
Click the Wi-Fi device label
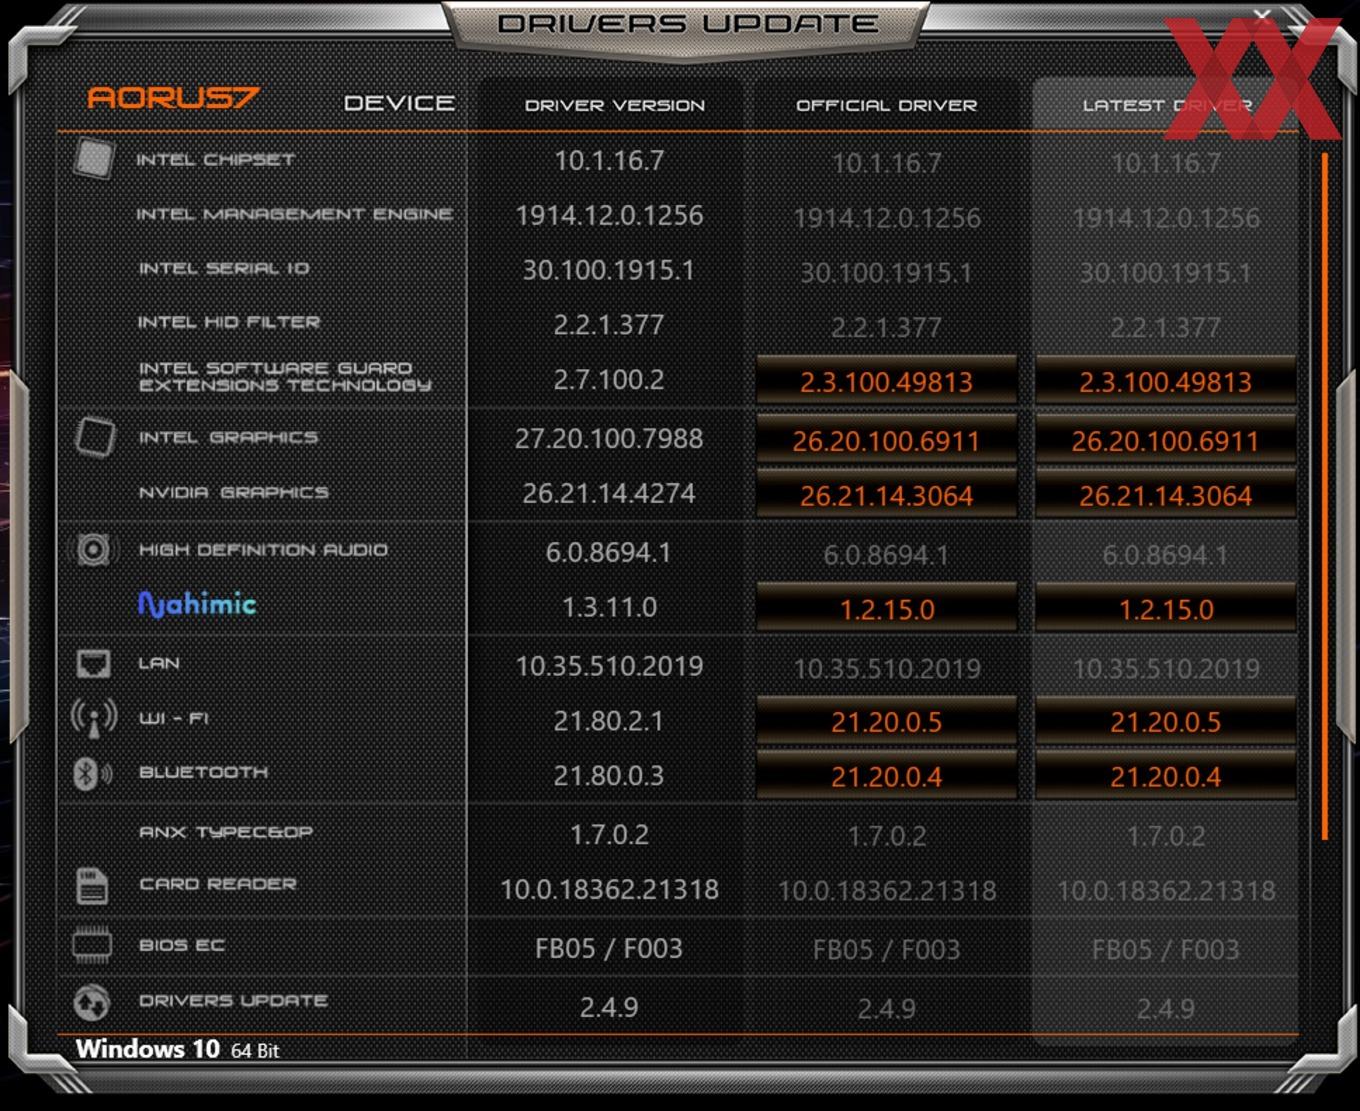coord(174,718)
